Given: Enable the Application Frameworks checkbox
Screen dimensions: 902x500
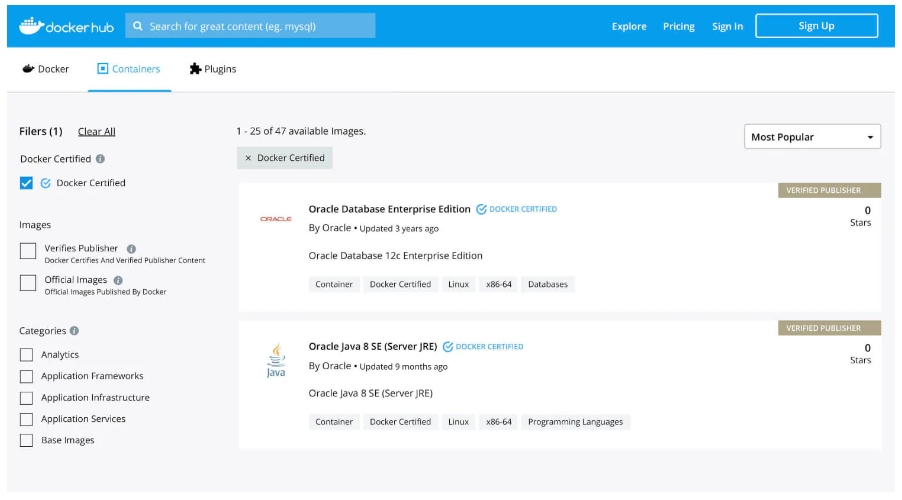Looking at the screenshot, I should 26,376.
